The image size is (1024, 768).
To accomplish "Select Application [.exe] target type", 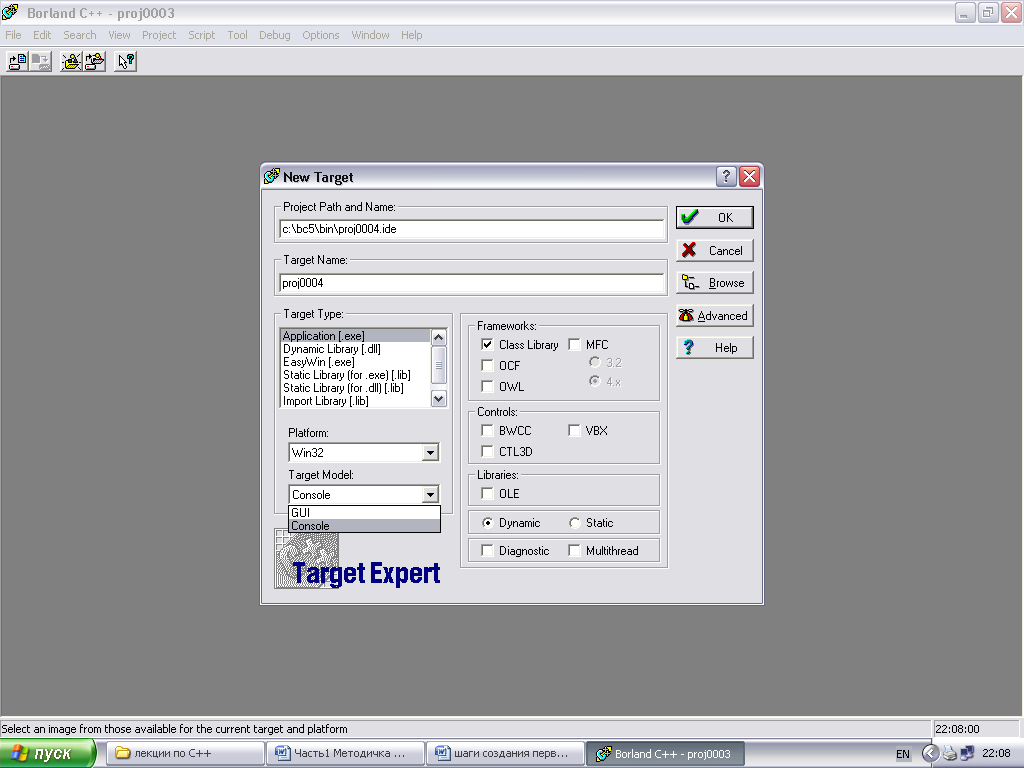I will tap(356, 336).
